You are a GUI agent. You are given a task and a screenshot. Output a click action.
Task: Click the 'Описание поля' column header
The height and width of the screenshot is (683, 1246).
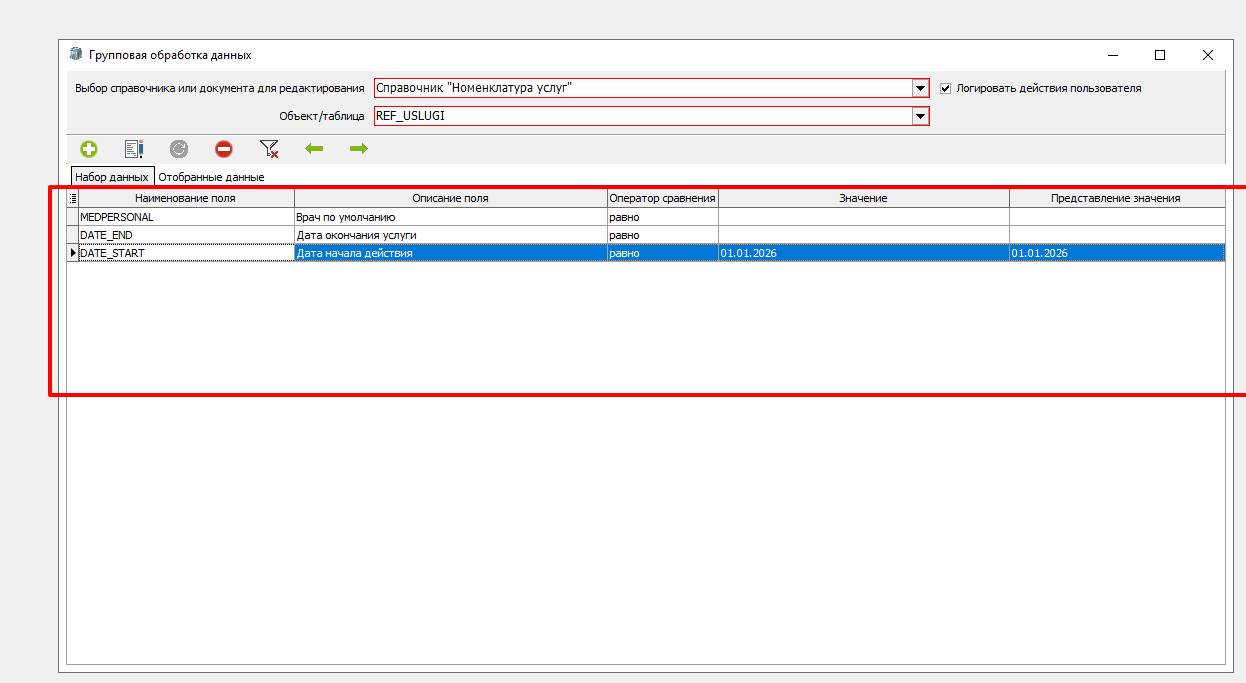pos(451,198)
